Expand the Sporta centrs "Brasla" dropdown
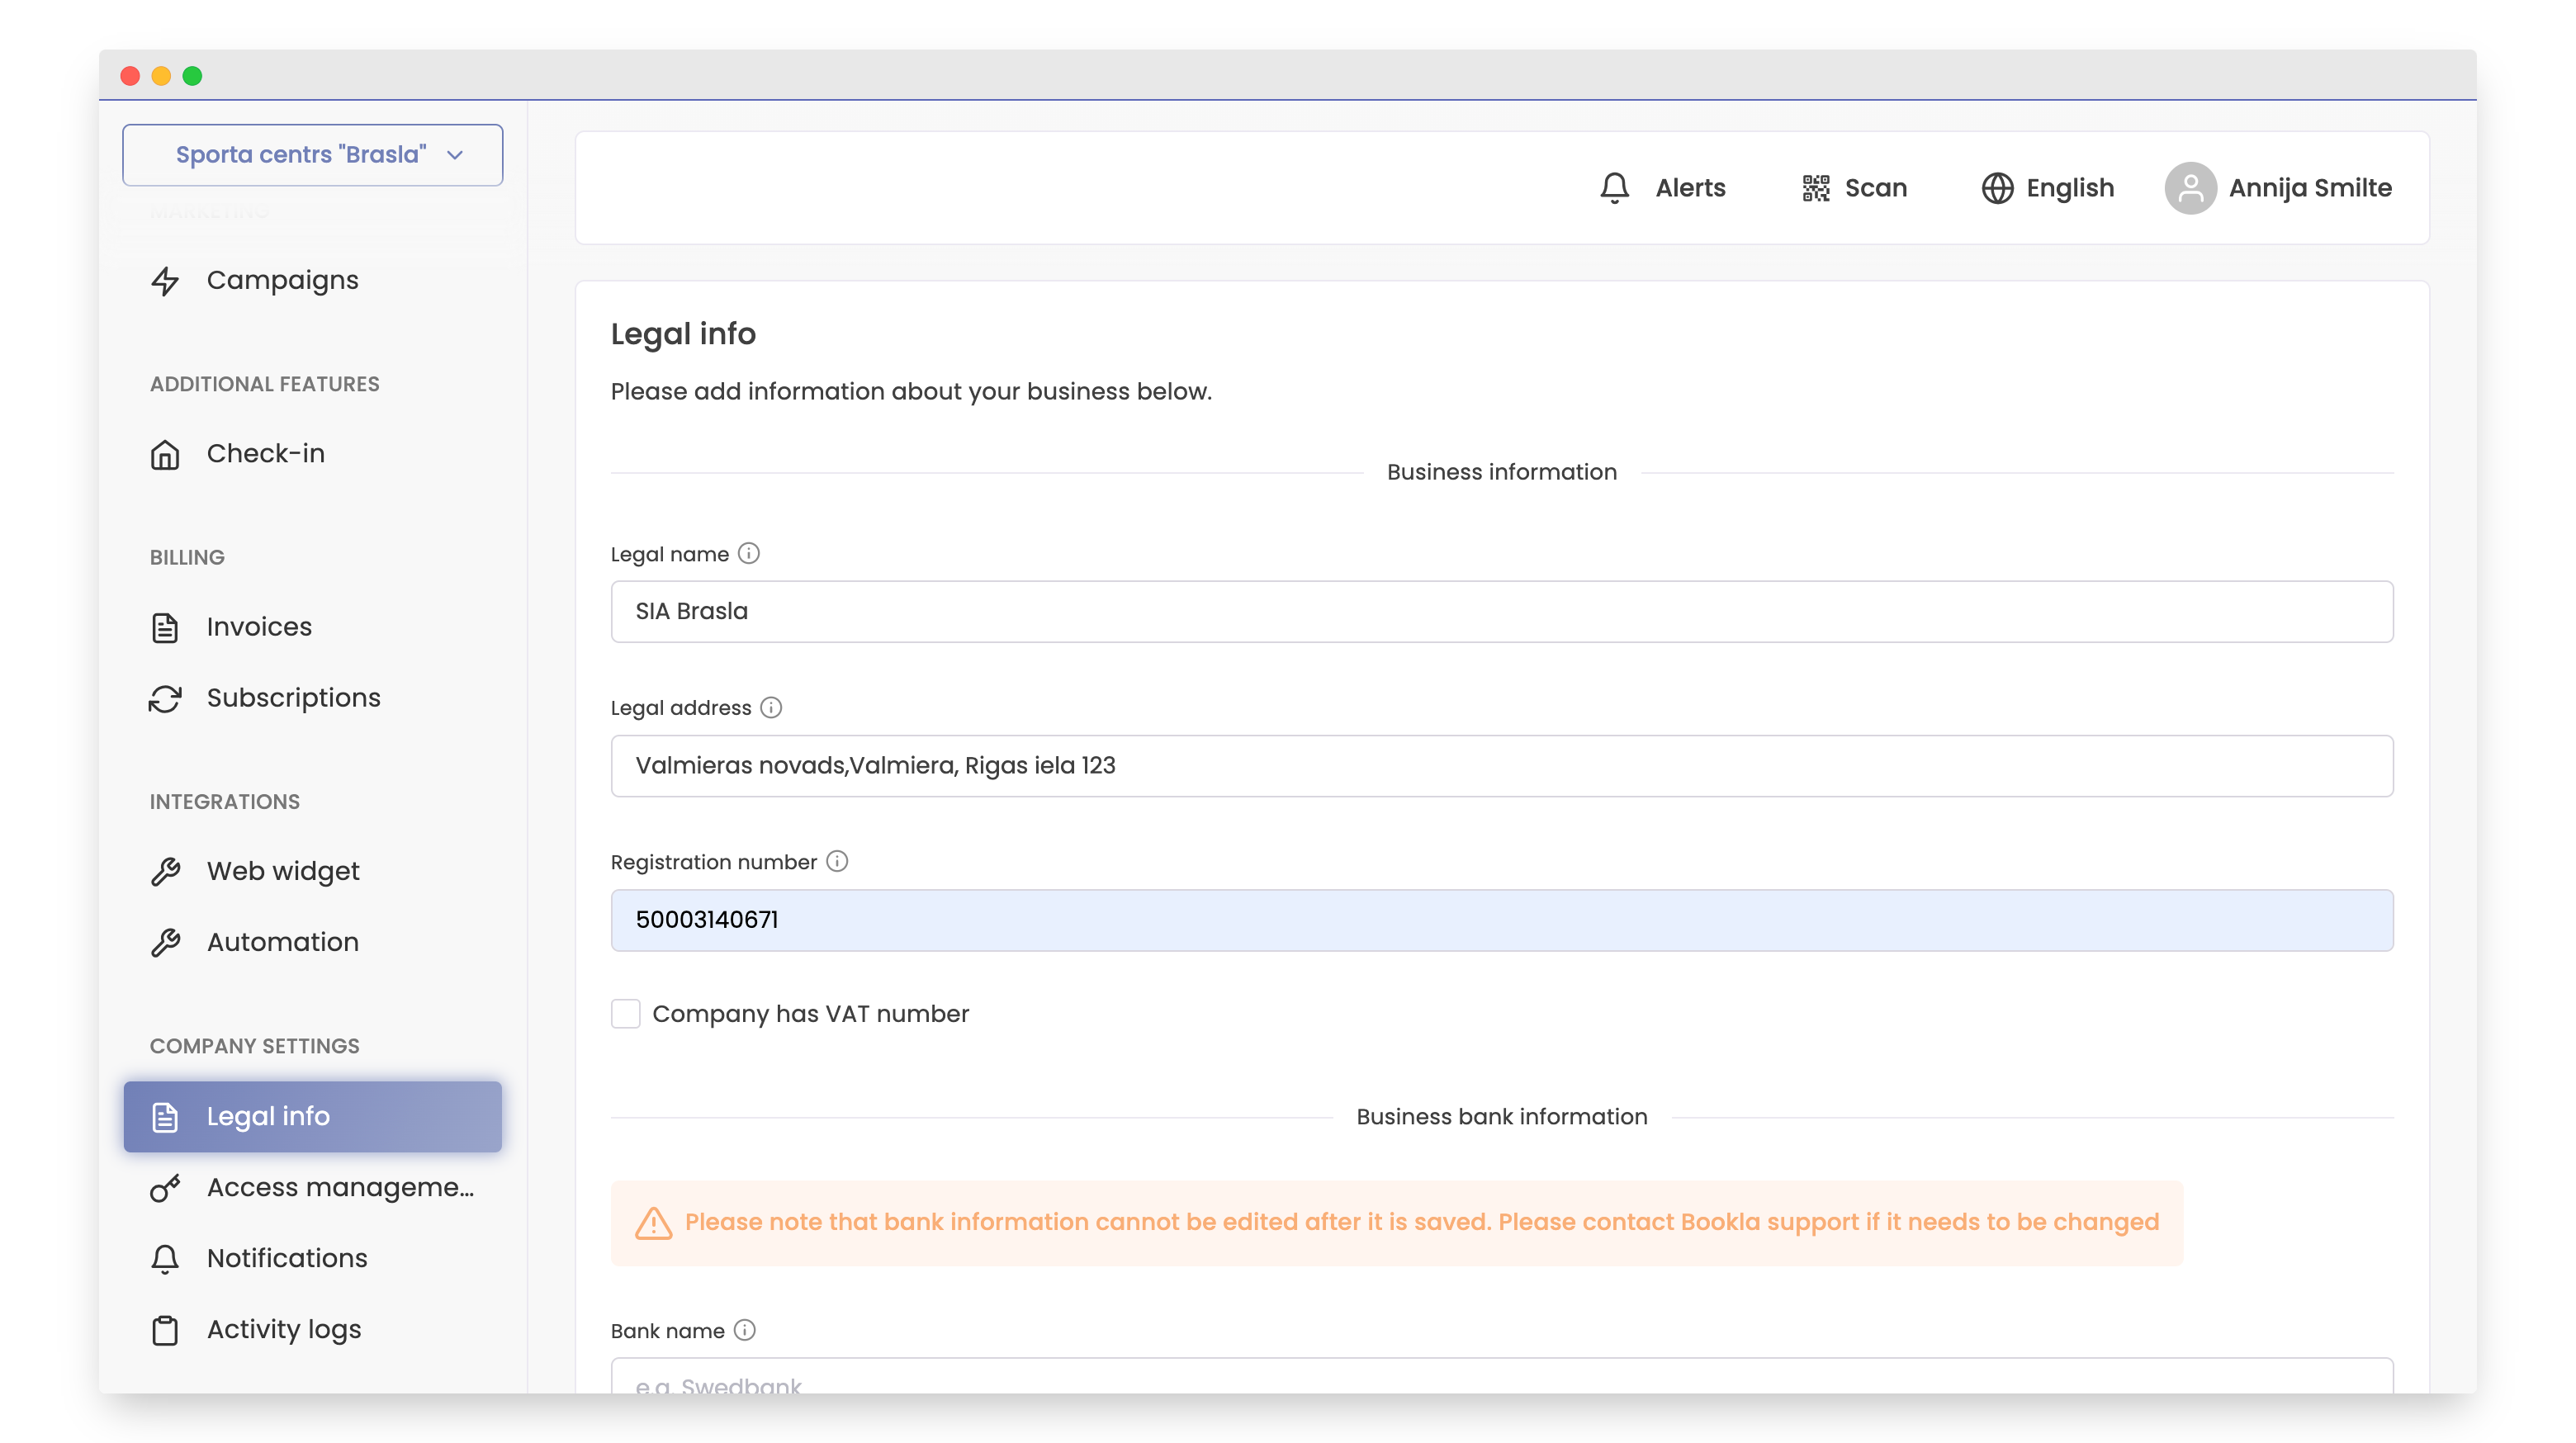This screenshot has height=1443, width=2576. pyautogui.click(x=312, y=155)
